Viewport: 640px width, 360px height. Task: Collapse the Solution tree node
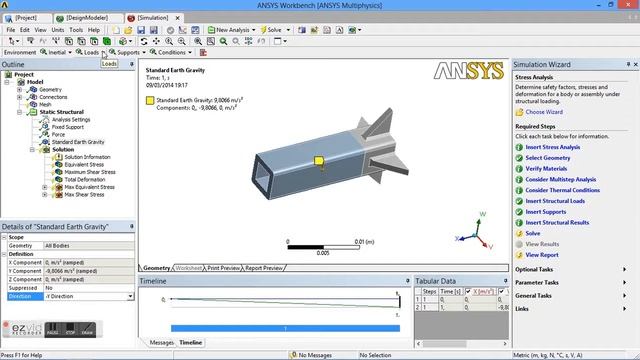32,150
